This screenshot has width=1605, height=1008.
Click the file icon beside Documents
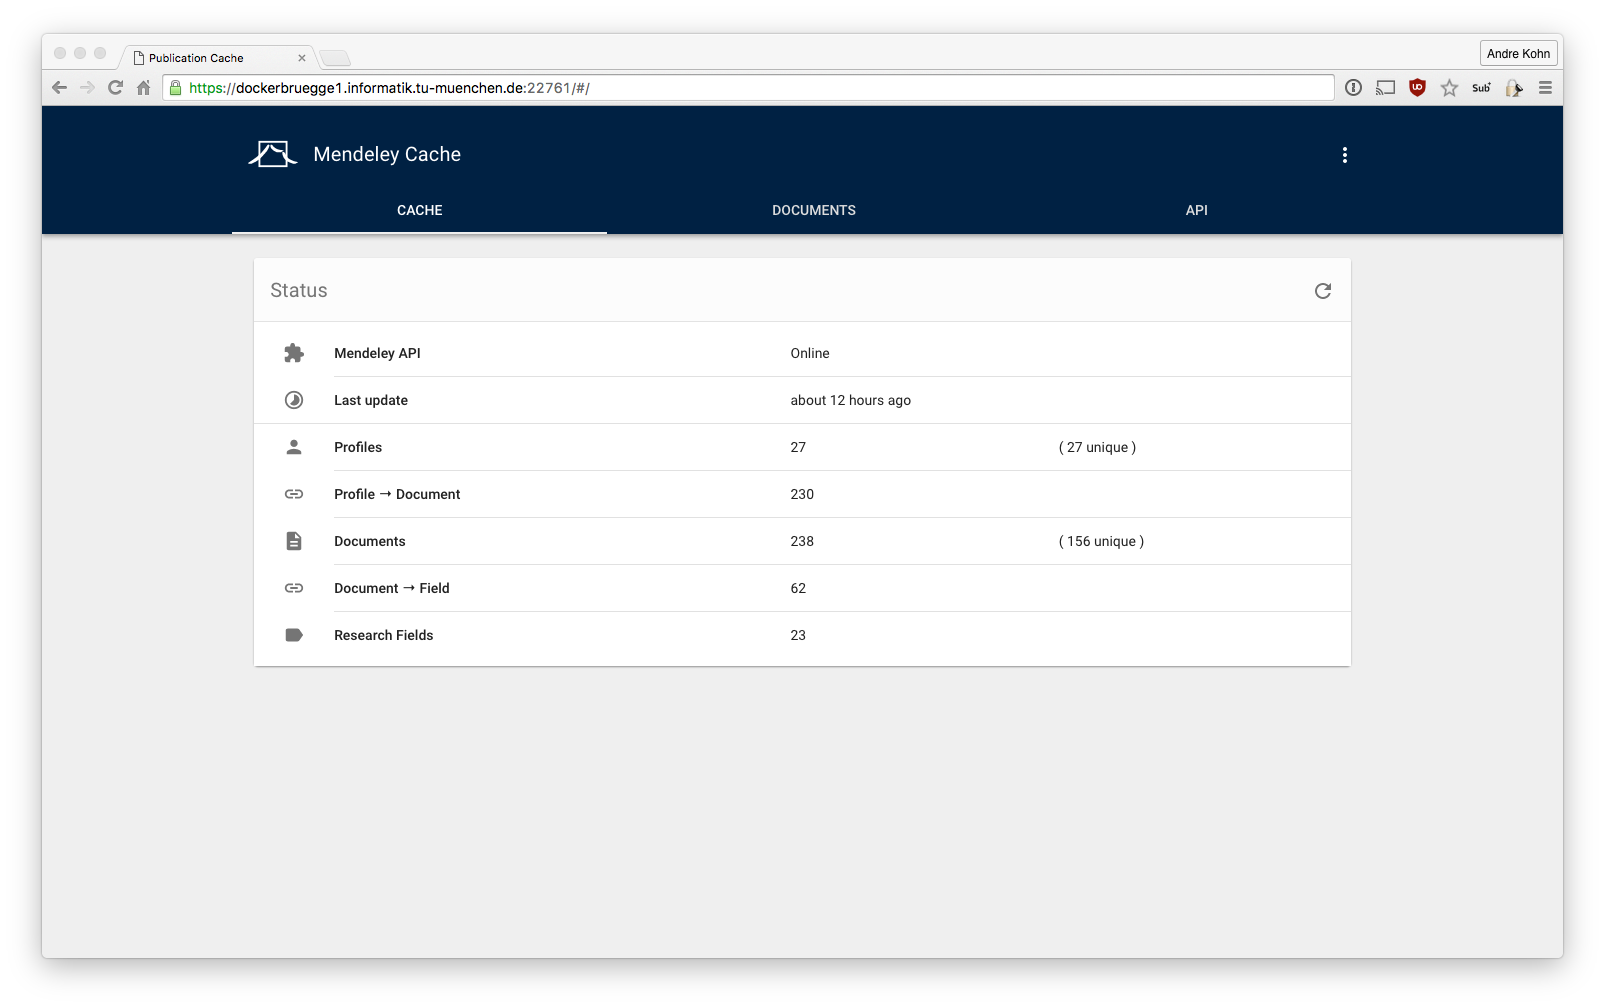click(294, 541)
